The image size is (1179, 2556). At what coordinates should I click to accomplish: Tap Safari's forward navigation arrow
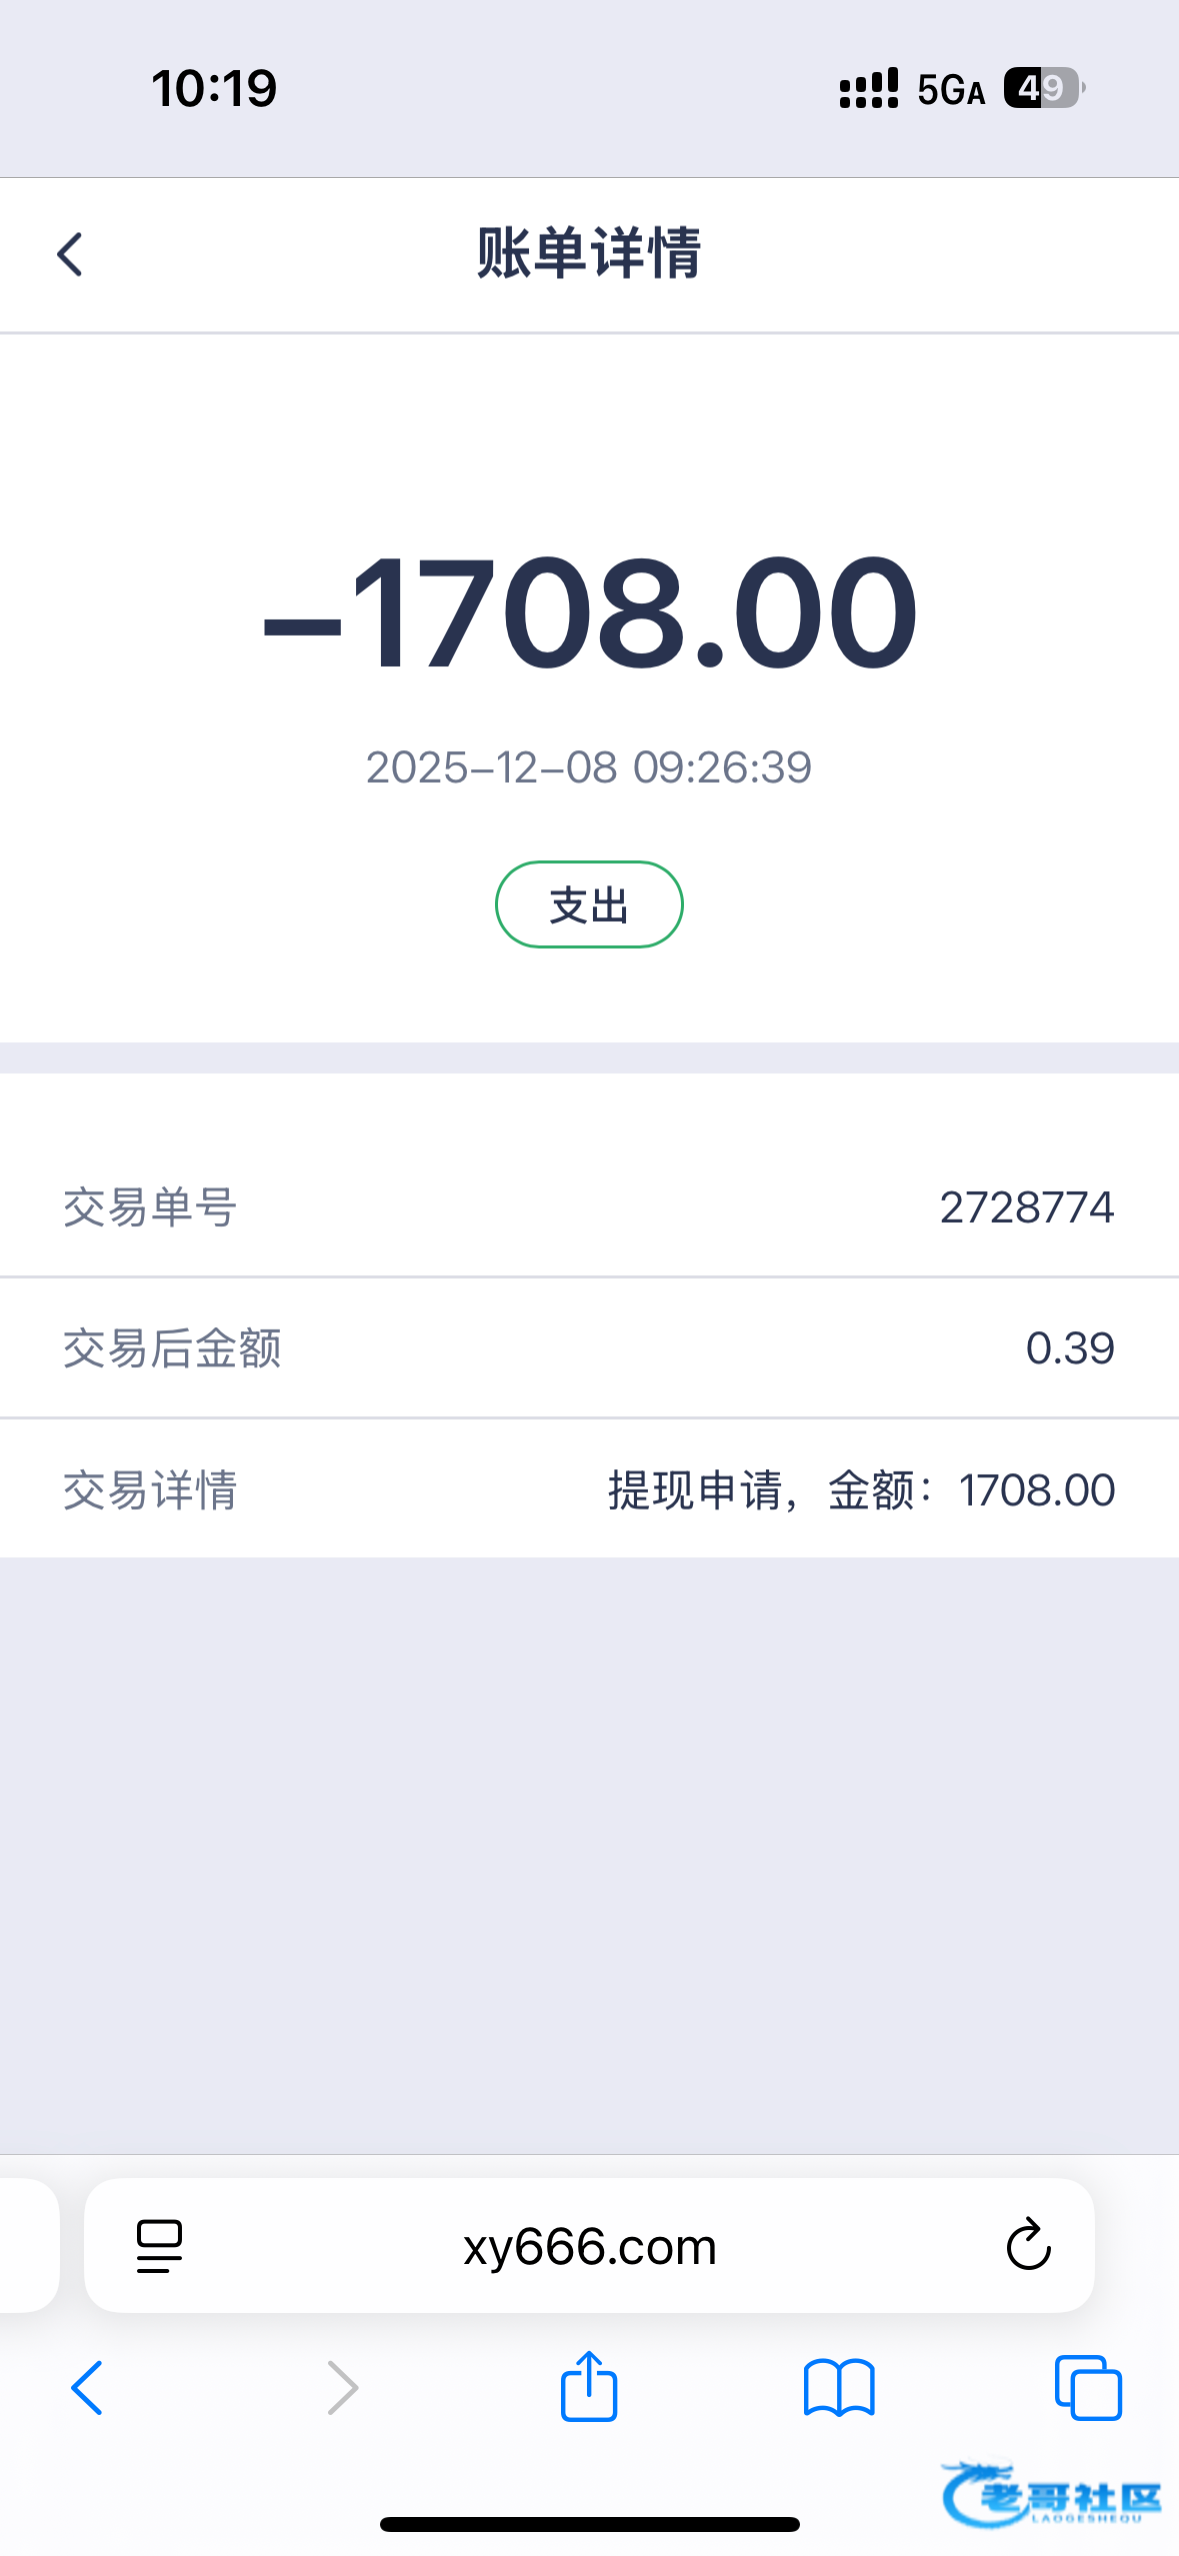point(342,2388)
